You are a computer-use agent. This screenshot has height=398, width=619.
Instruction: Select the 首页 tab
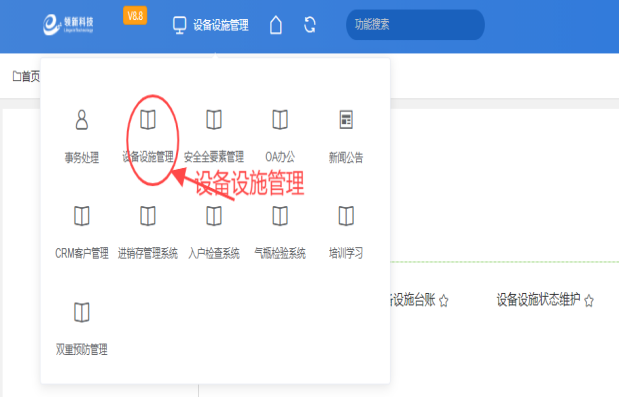coord(26,76)
